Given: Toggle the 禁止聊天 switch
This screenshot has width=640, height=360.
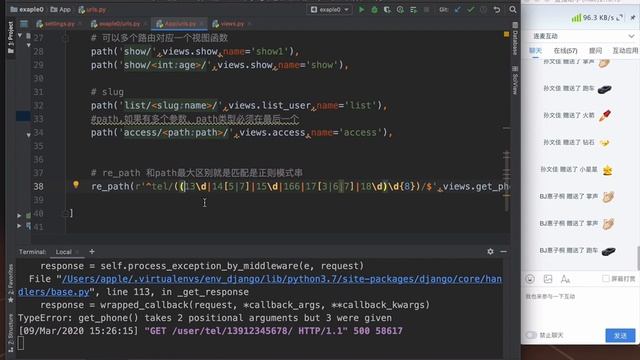Looking at the screenshot, I should [x=531, y=335].
